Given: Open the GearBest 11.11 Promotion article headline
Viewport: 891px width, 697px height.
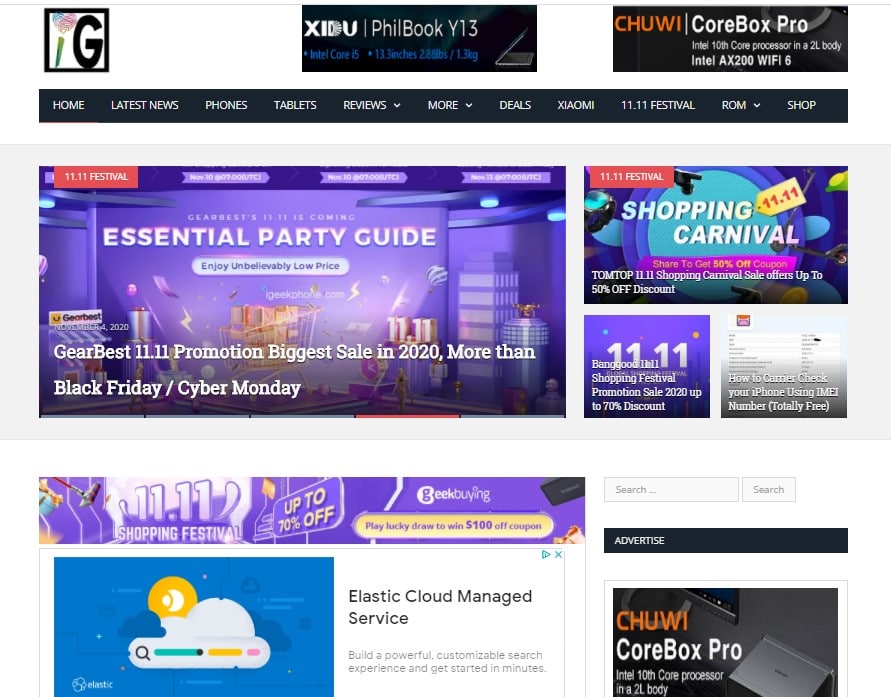Looking at the screenshot, I should point(294,370).
